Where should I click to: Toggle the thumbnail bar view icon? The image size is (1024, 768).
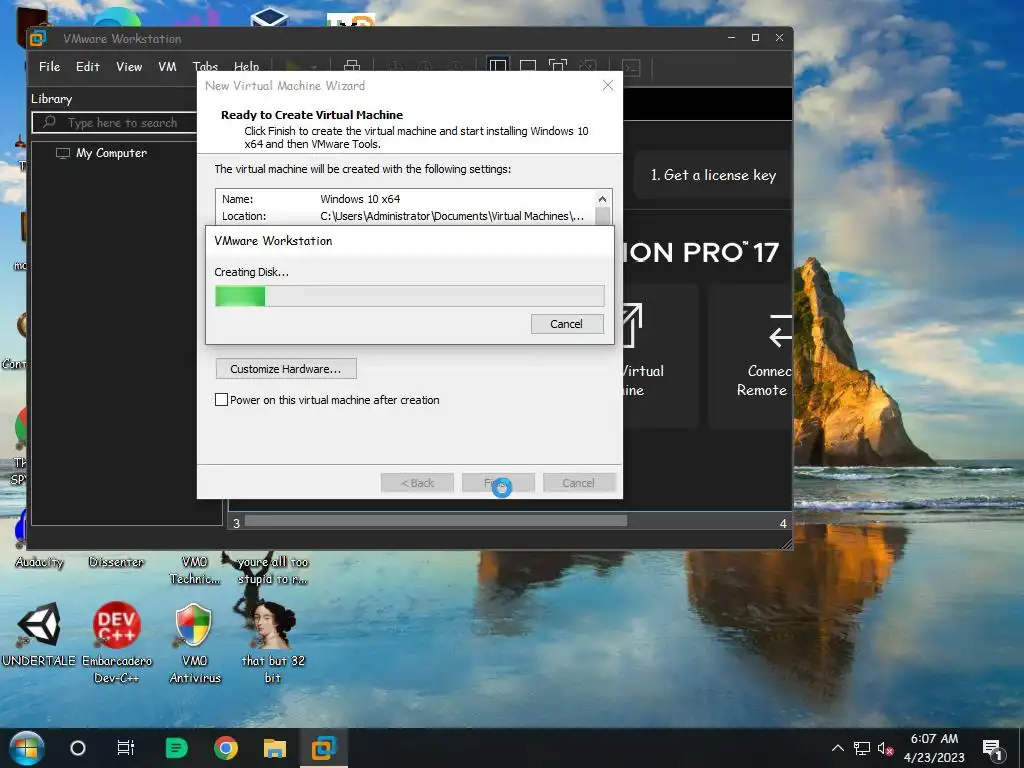[x=528, y=67]
